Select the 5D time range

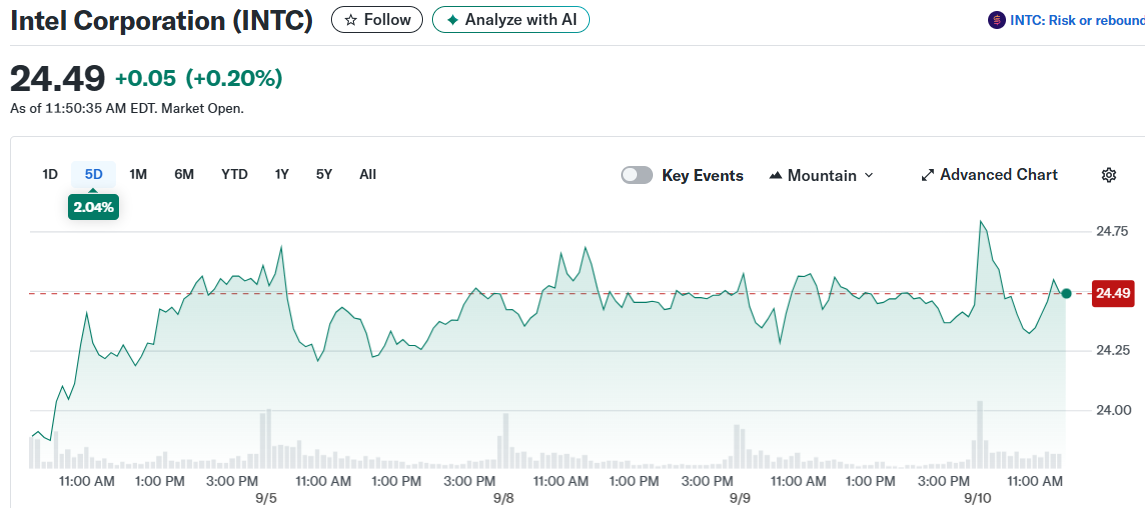(93, 174)
